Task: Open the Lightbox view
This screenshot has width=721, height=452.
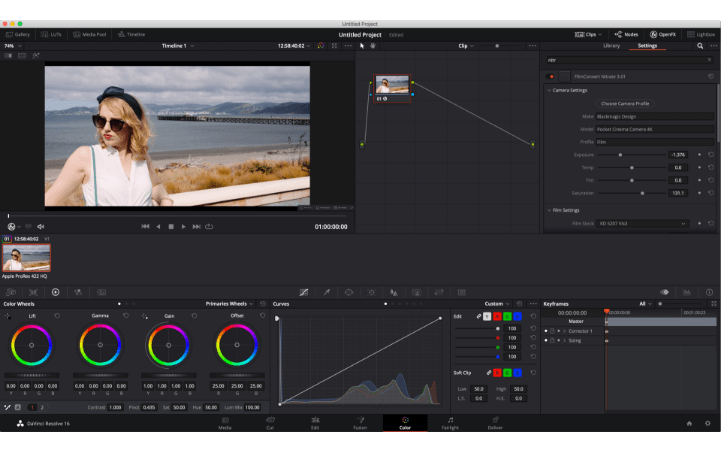Action: coord(701,34)
